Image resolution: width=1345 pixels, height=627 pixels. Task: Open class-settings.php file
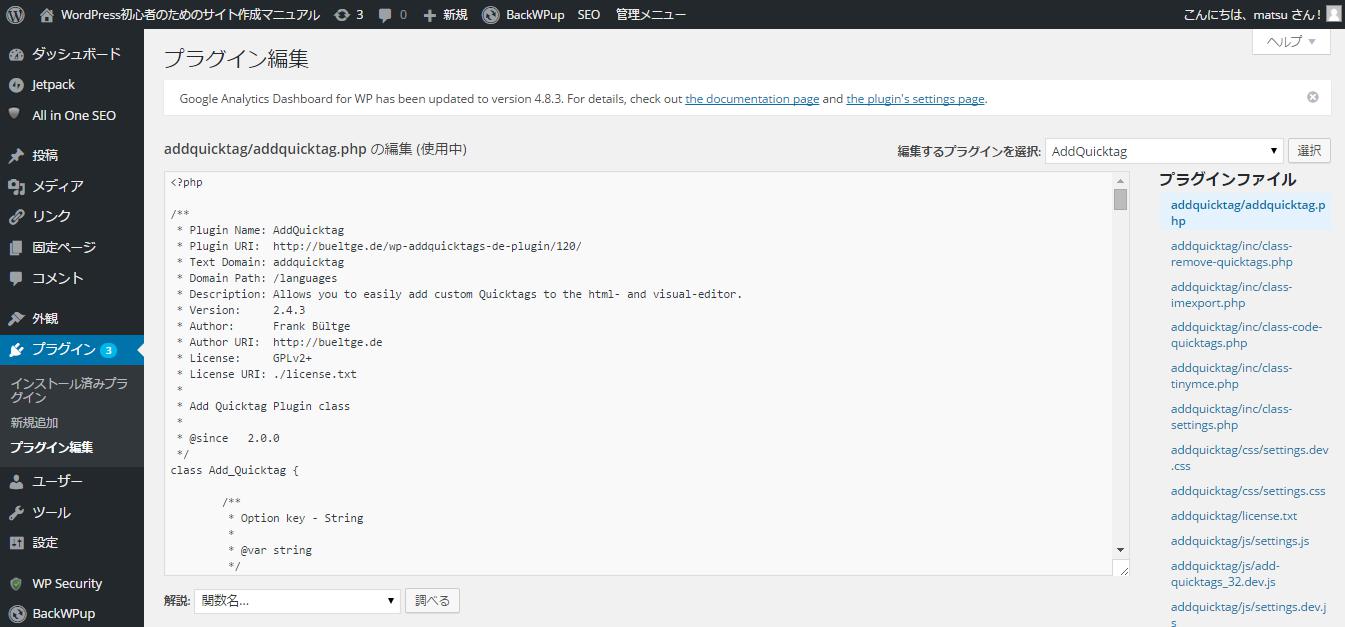(x=1232, y=417)
